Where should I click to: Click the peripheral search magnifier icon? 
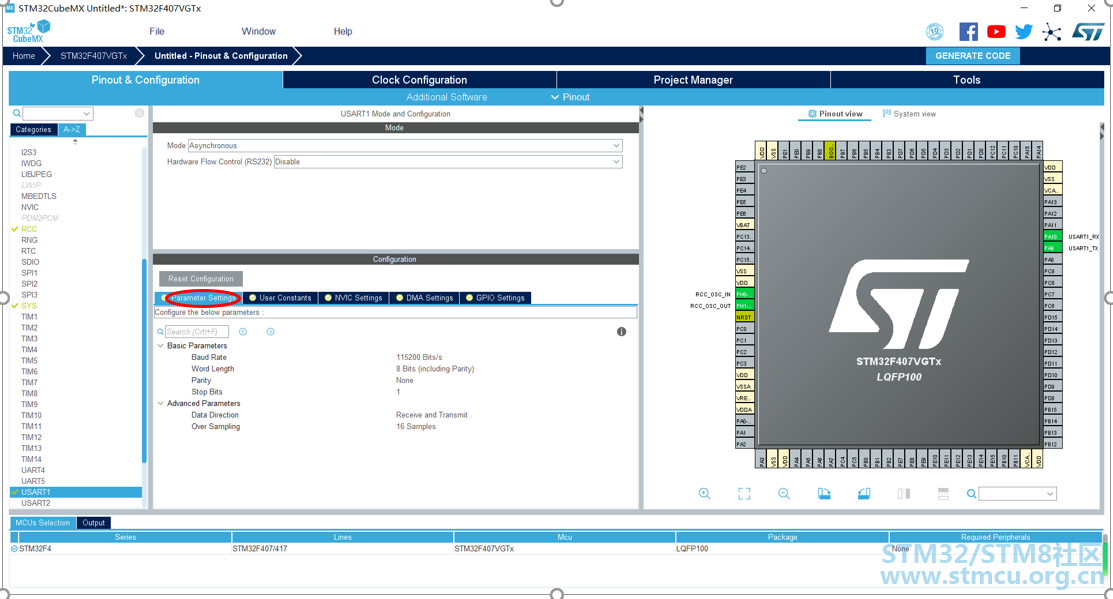(x=16, y=114)
